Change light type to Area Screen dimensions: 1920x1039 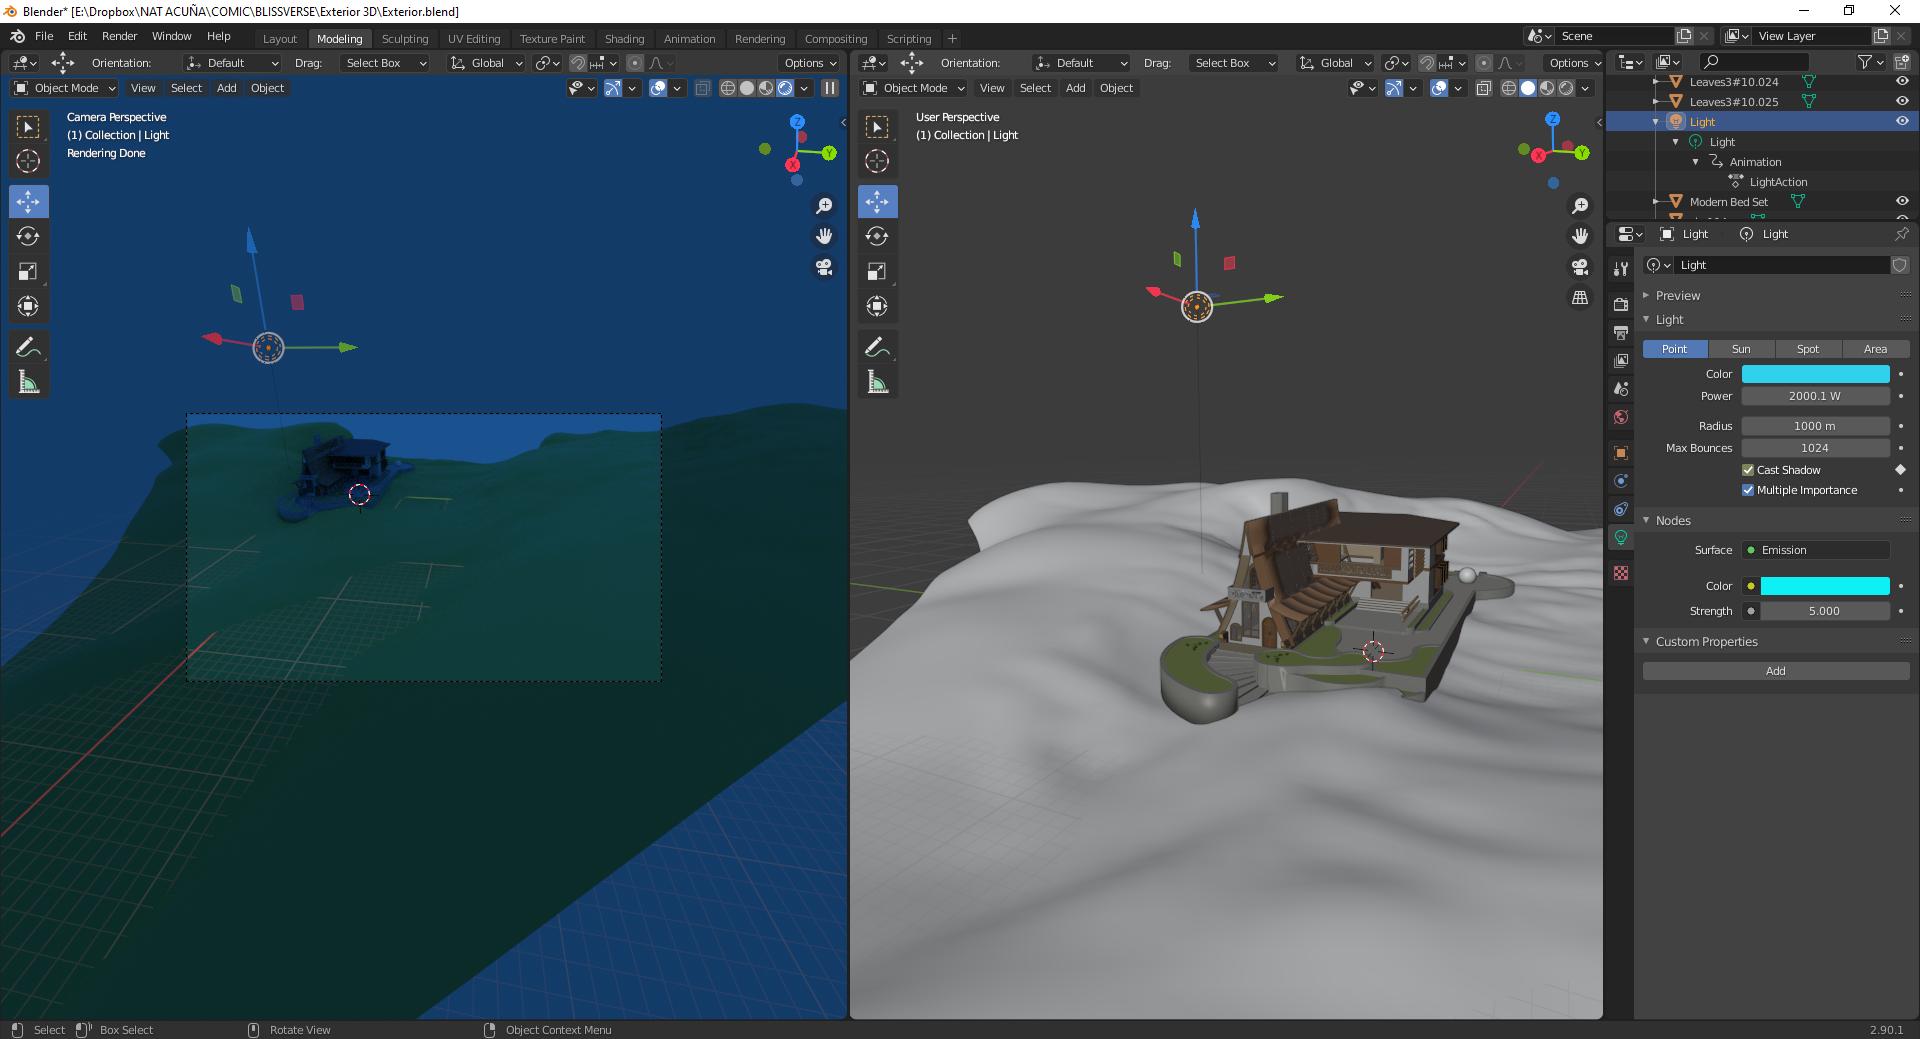click(x=1875, y=349)
